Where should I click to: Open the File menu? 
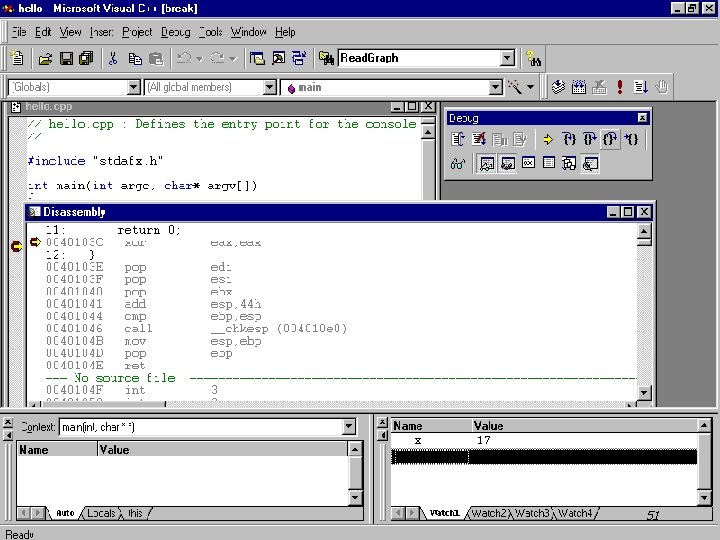pos(19,32)
